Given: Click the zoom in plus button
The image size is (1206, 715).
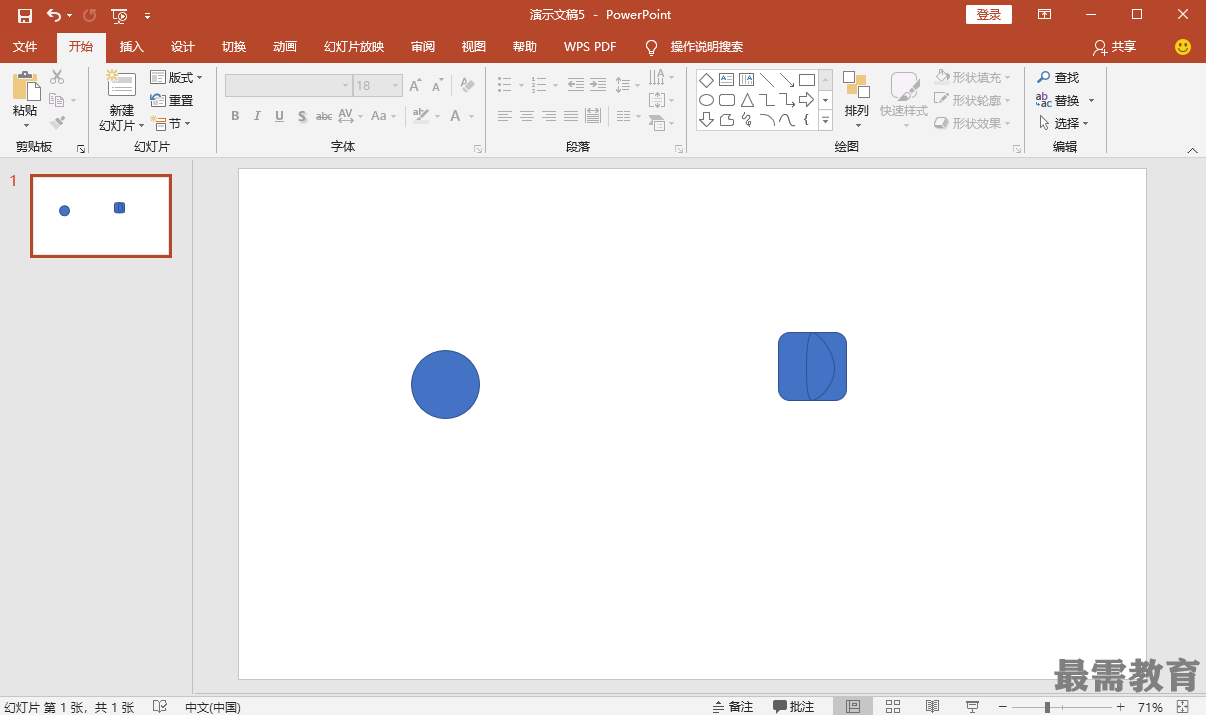Looking at the screenshot, I should coord(1121,707).
